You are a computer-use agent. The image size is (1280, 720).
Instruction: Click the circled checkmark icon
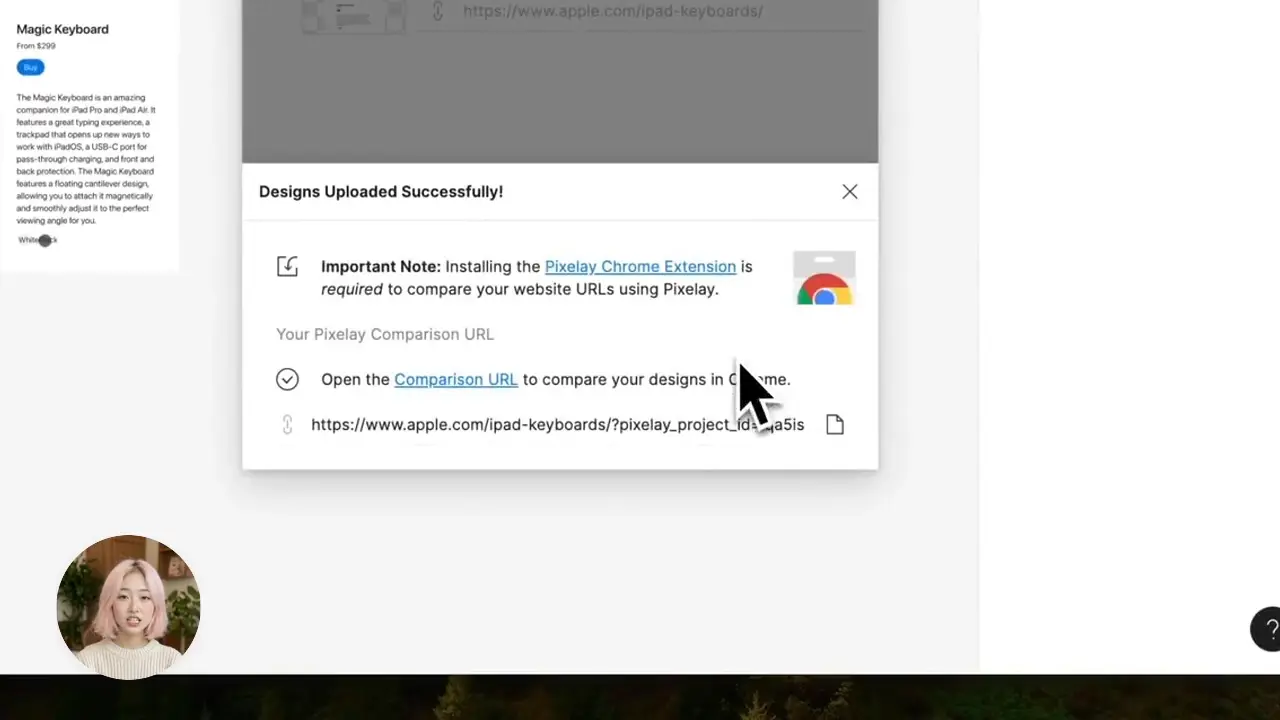click(x=287, y=379)
